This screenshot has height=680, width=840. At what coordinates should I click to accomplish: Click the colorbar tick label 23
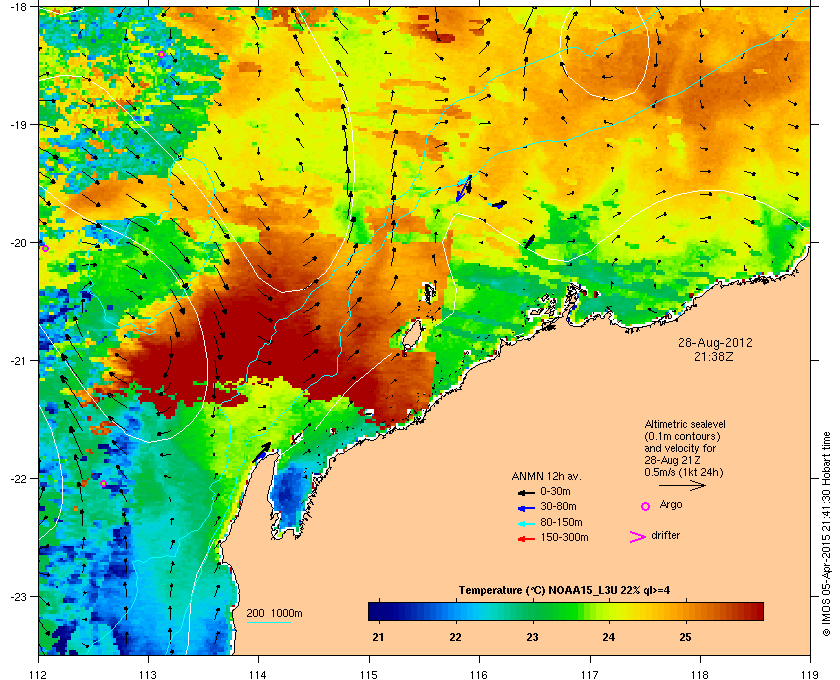click(x=532, y=637)
